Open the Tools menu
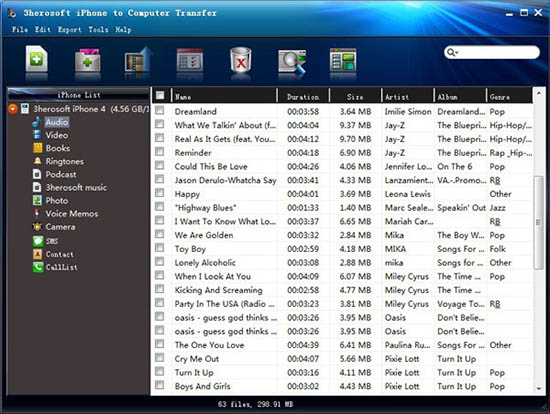This screenshot has height=414, width=550. [98, 29]
